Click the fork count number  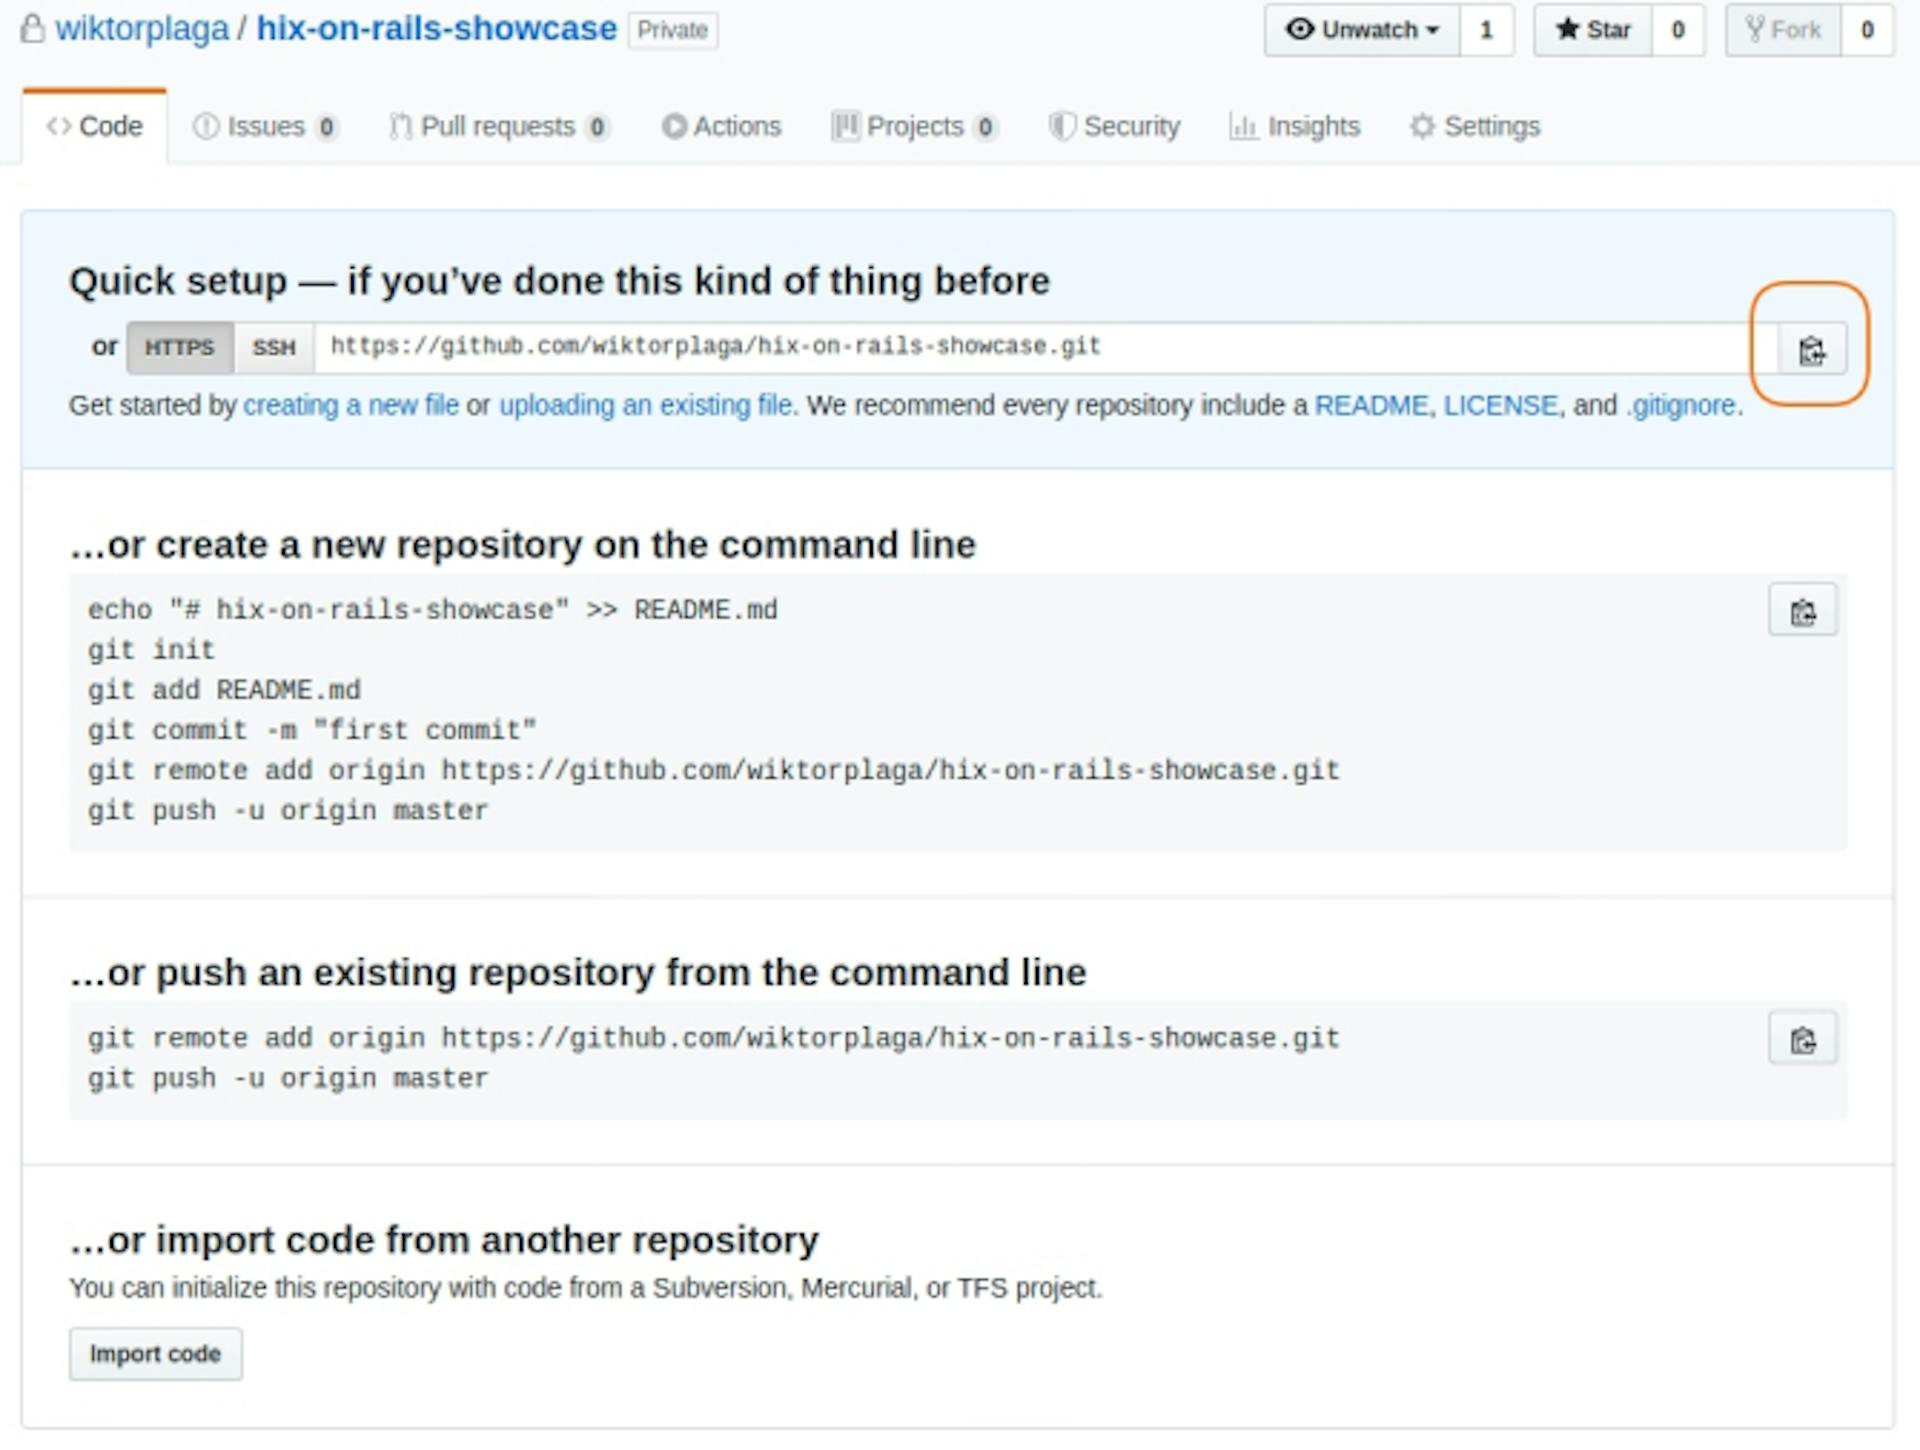[x=1866, y=30]
